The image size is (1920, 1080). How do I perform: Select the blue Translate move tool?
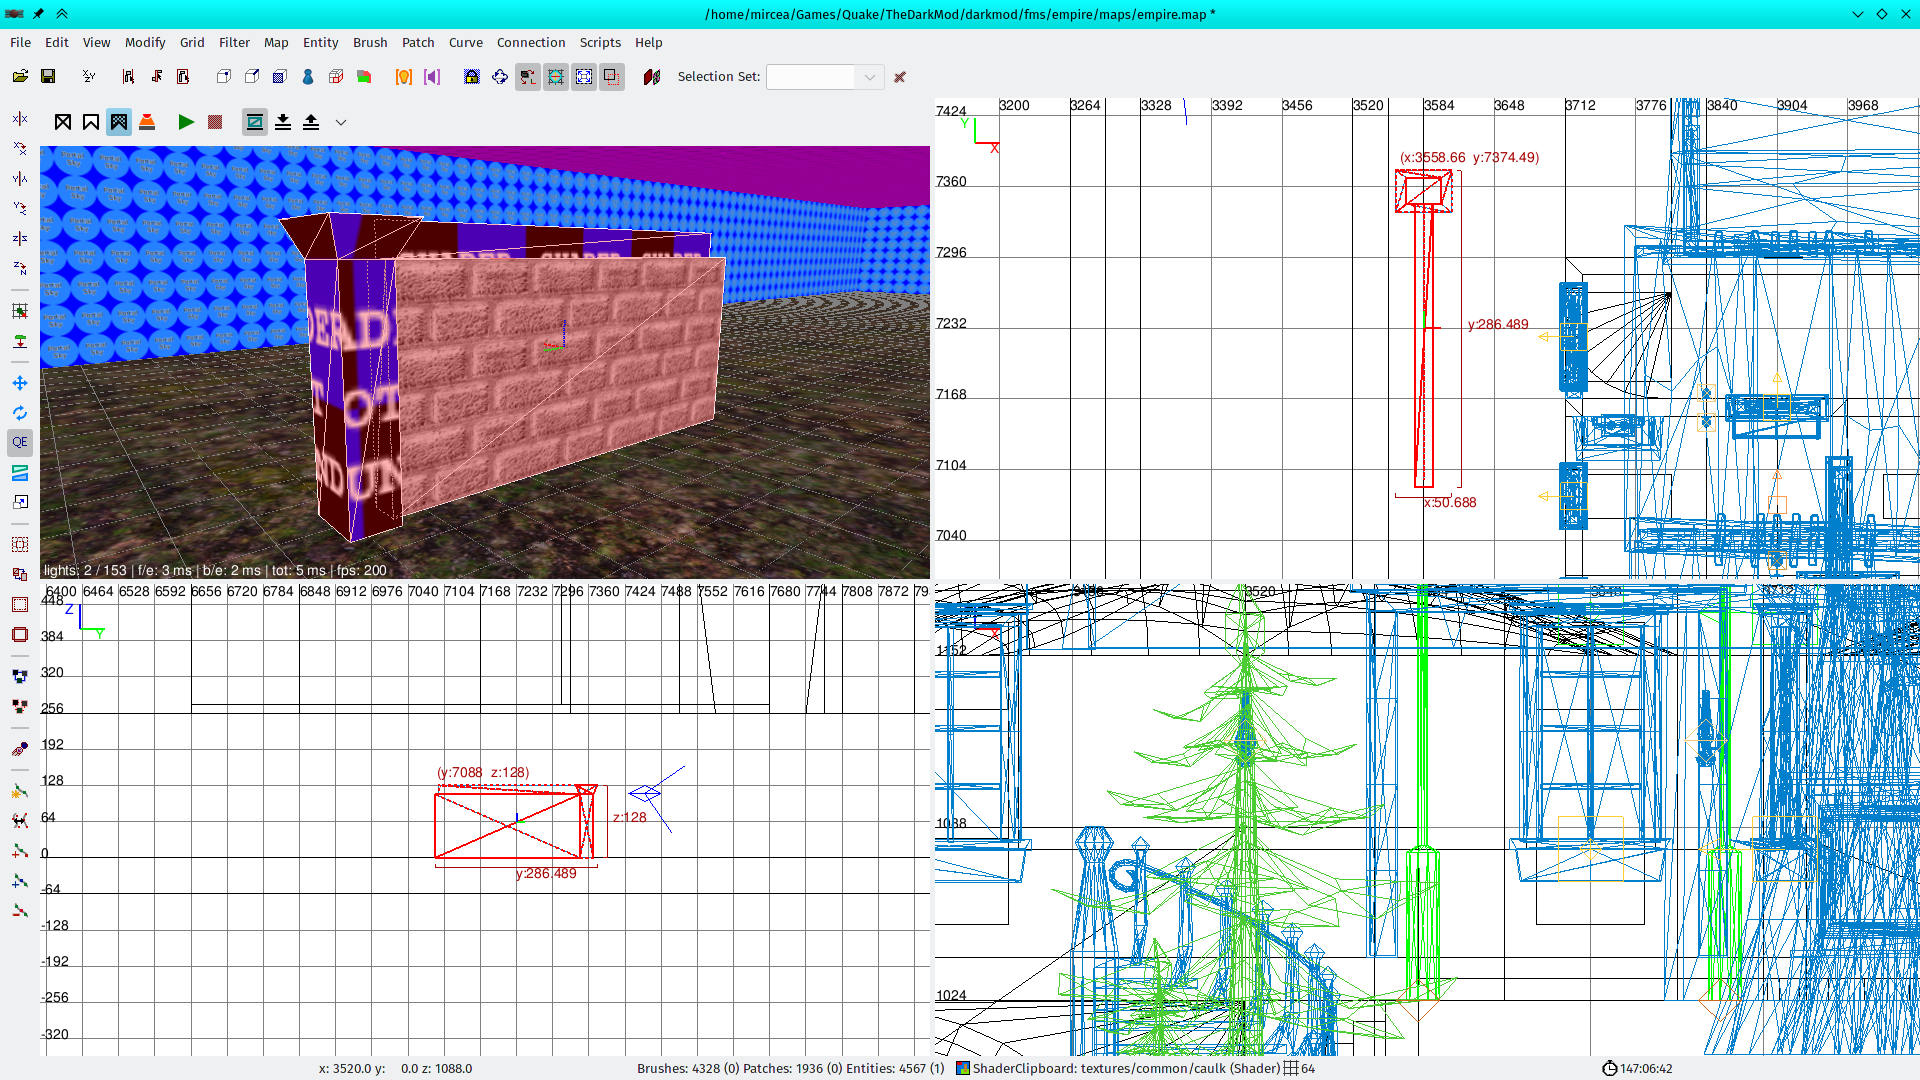tap(20, 383)
